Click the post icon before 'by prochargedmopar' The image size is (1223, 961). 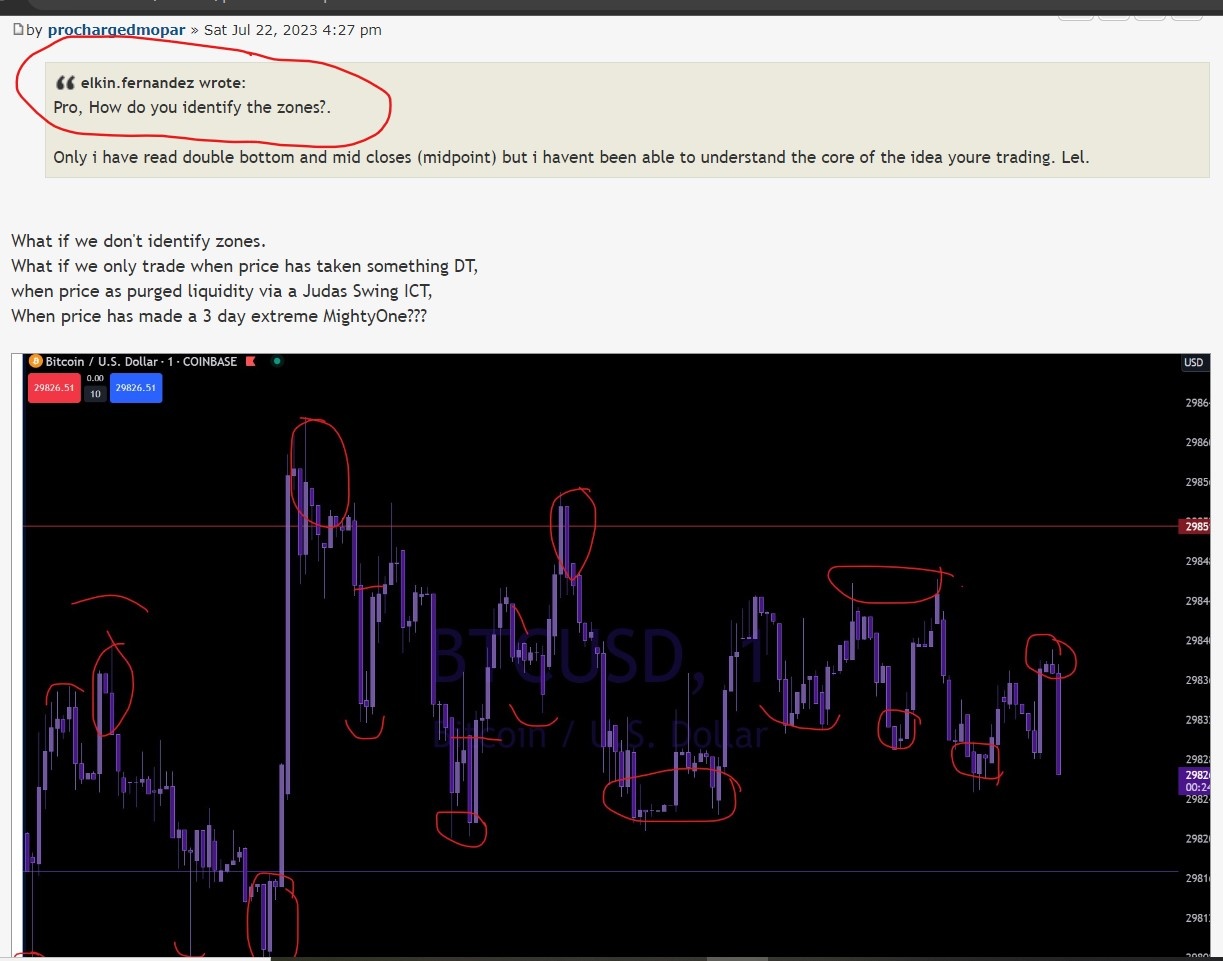point(18,30)
